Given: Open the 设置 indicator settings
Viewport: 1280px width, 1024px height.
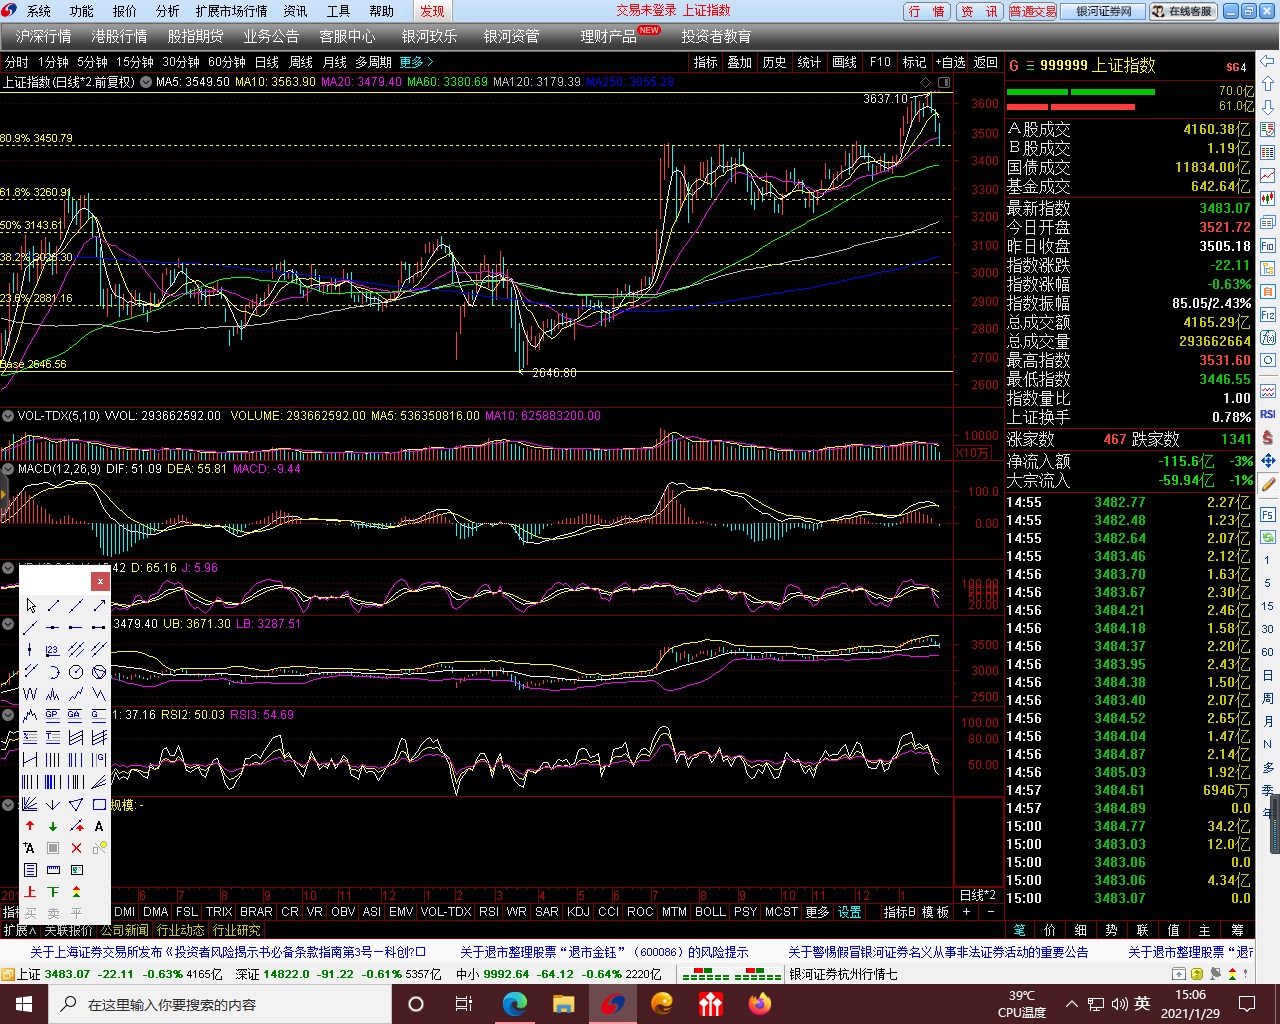Looking at the screenshot, I should tap(849, 912).
